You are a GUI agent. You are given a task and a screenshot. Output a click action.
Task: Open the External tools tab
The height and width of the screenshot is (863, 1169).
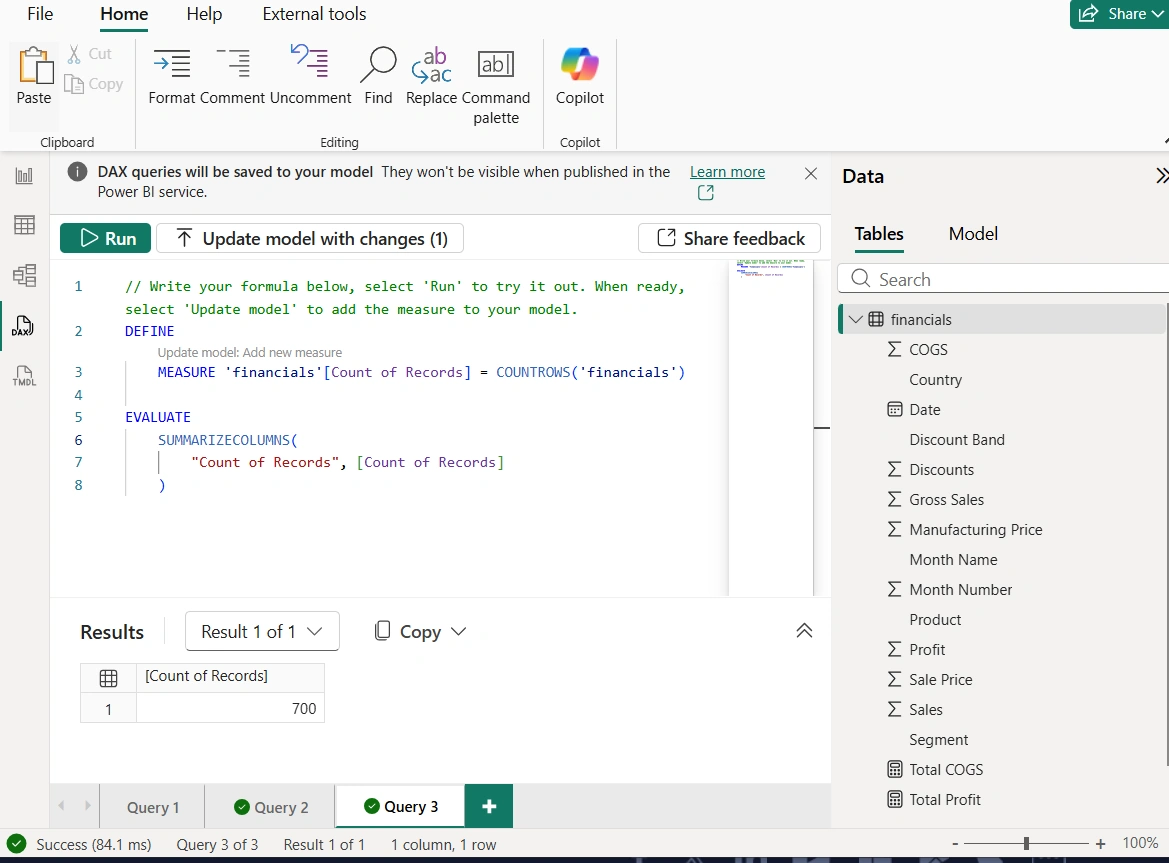pyautogui.click(x=314, y=14)
